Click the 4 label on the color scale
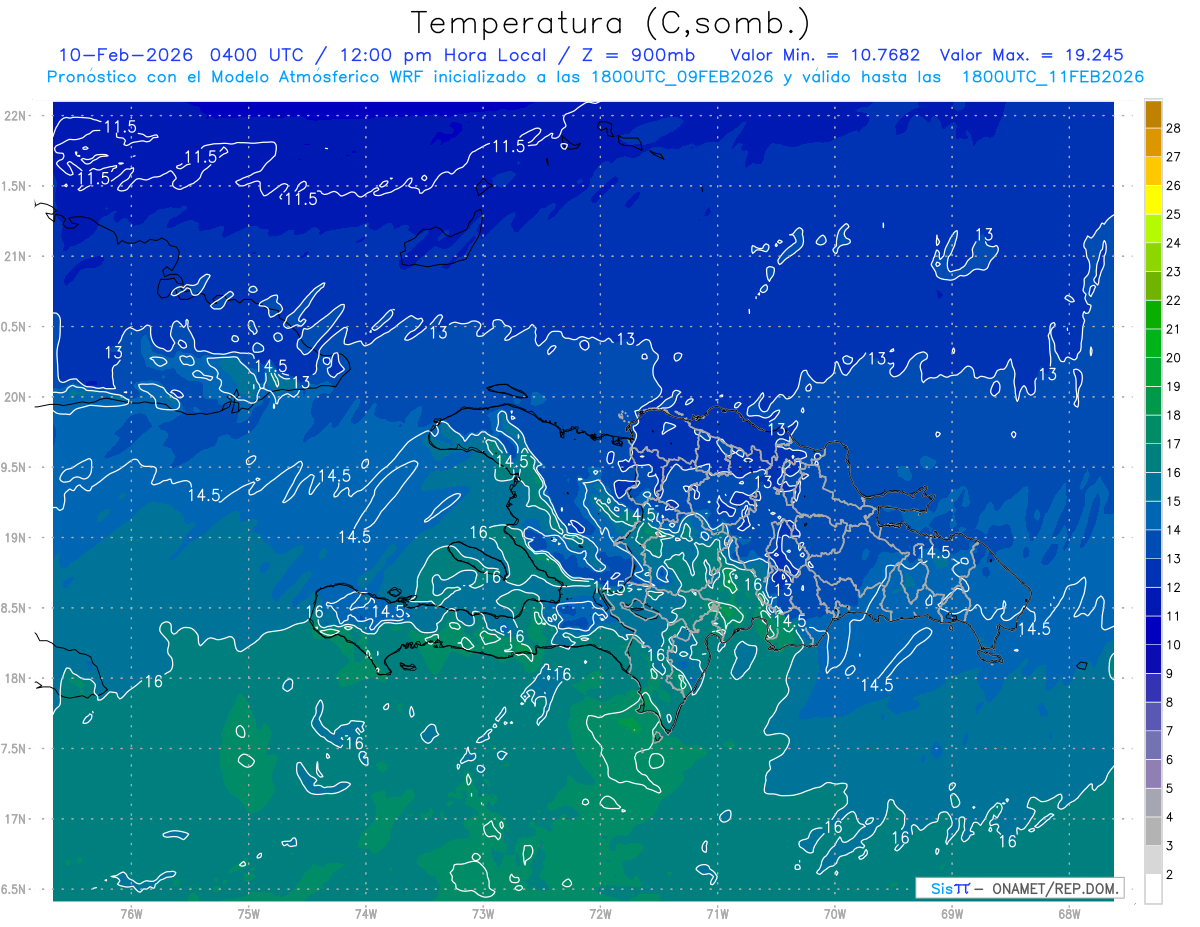Viewport: 1200px width, 927px height. click(x=1169, y=818)
